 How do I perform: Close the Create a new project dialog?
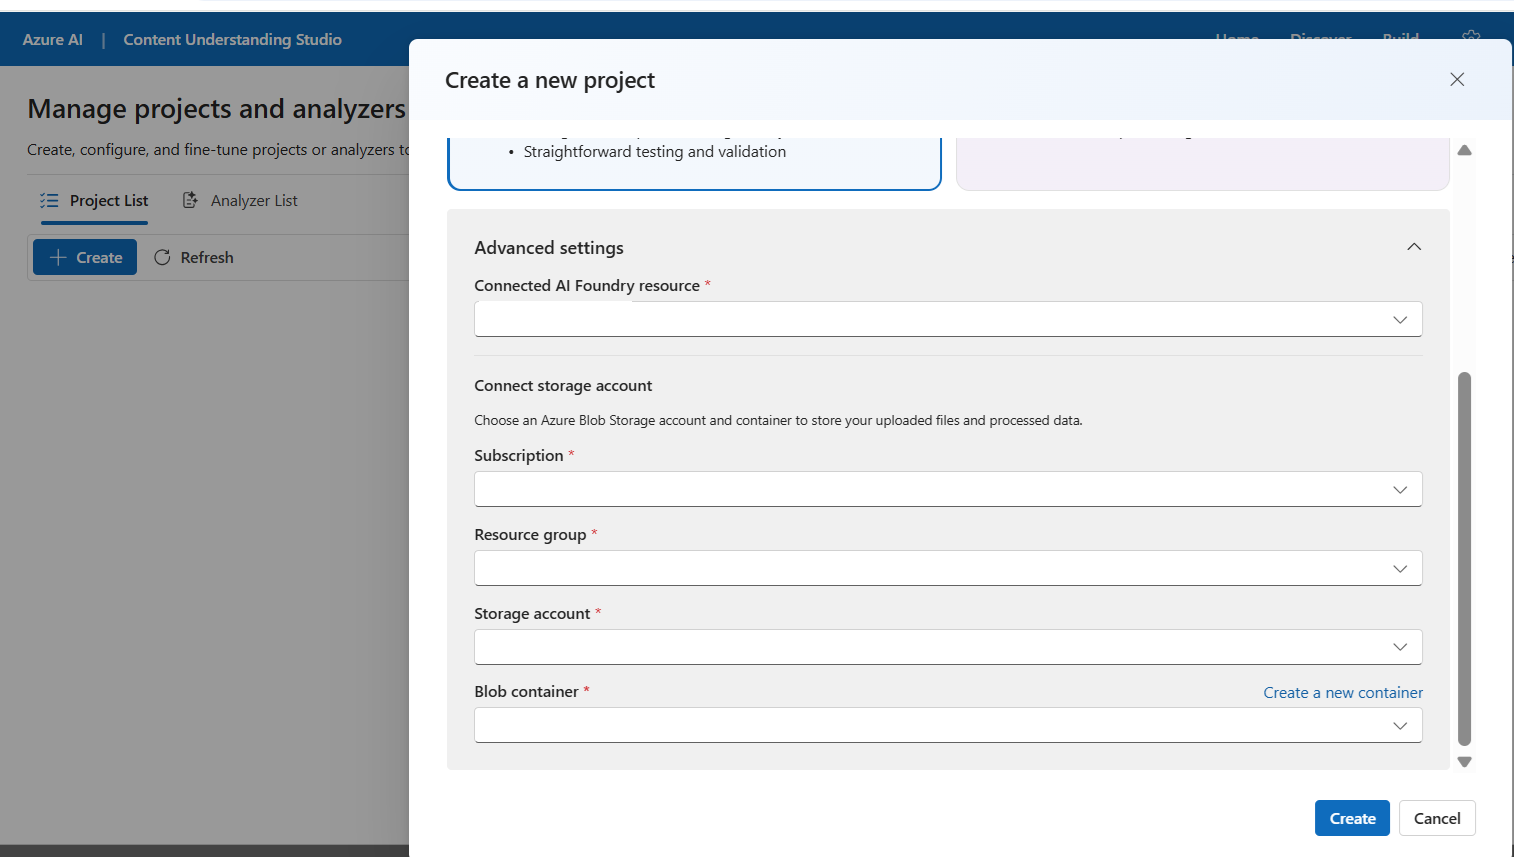[x=1457, y=80]
